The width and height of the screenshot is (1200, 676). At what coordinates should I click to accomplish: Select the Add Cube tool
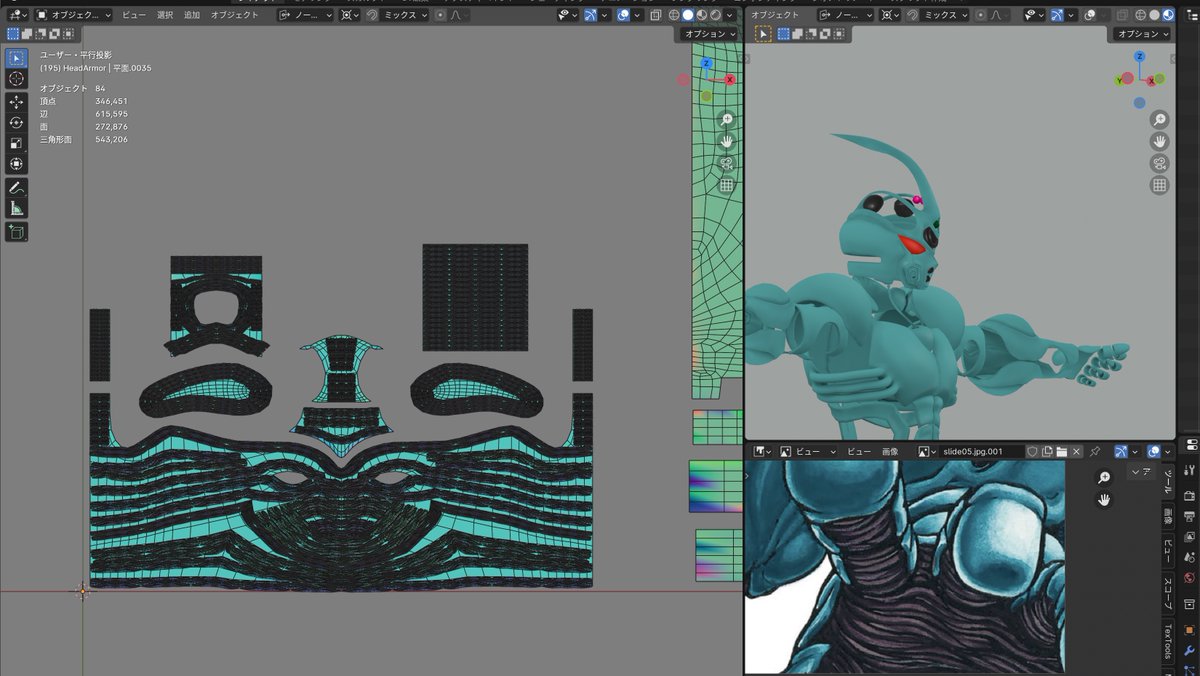17,232
